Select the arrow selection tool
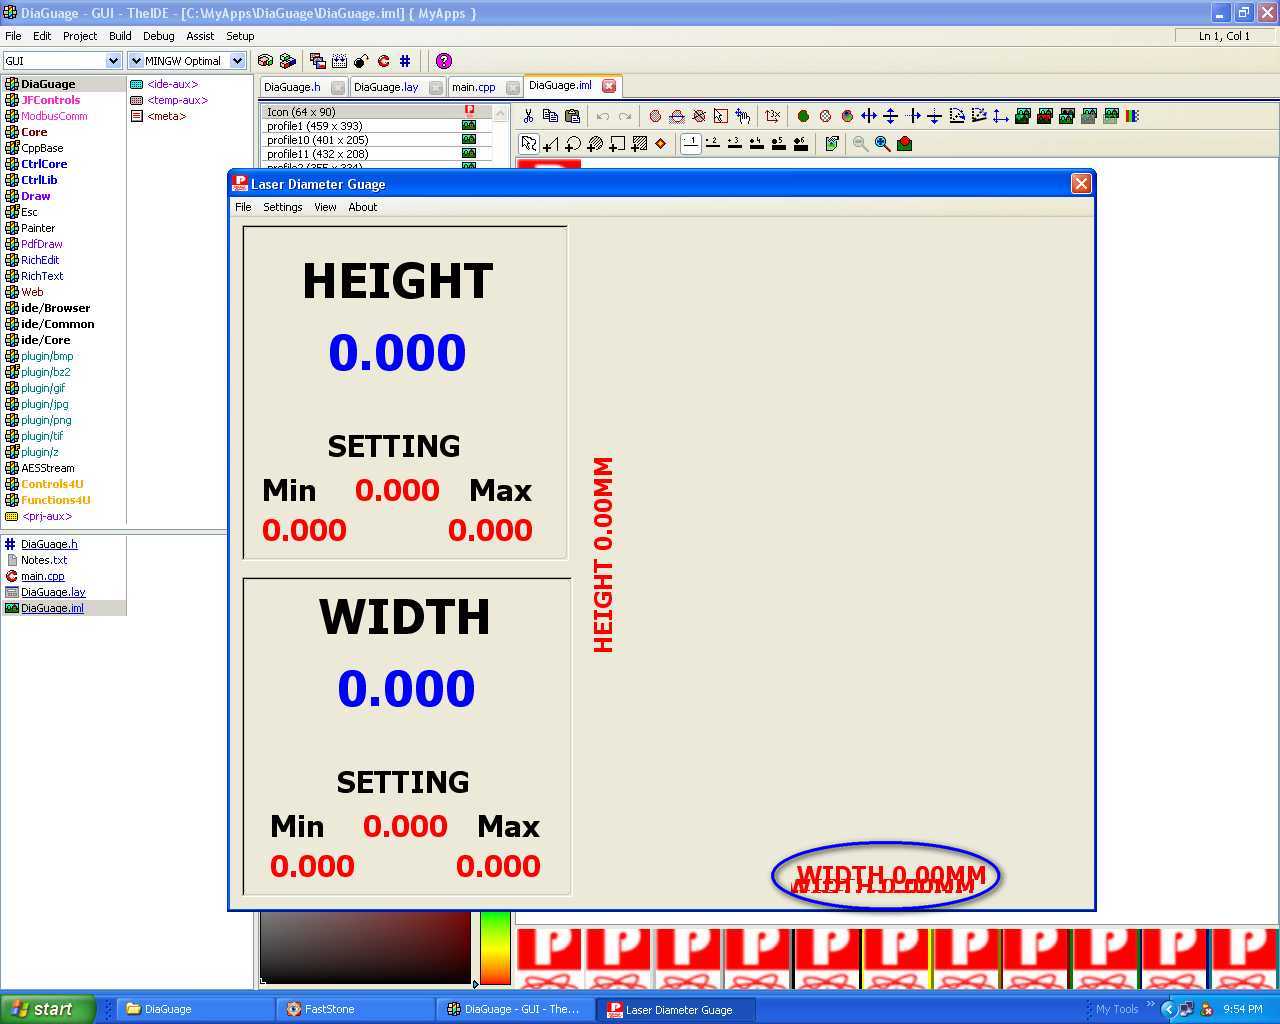 click(528, 144)
